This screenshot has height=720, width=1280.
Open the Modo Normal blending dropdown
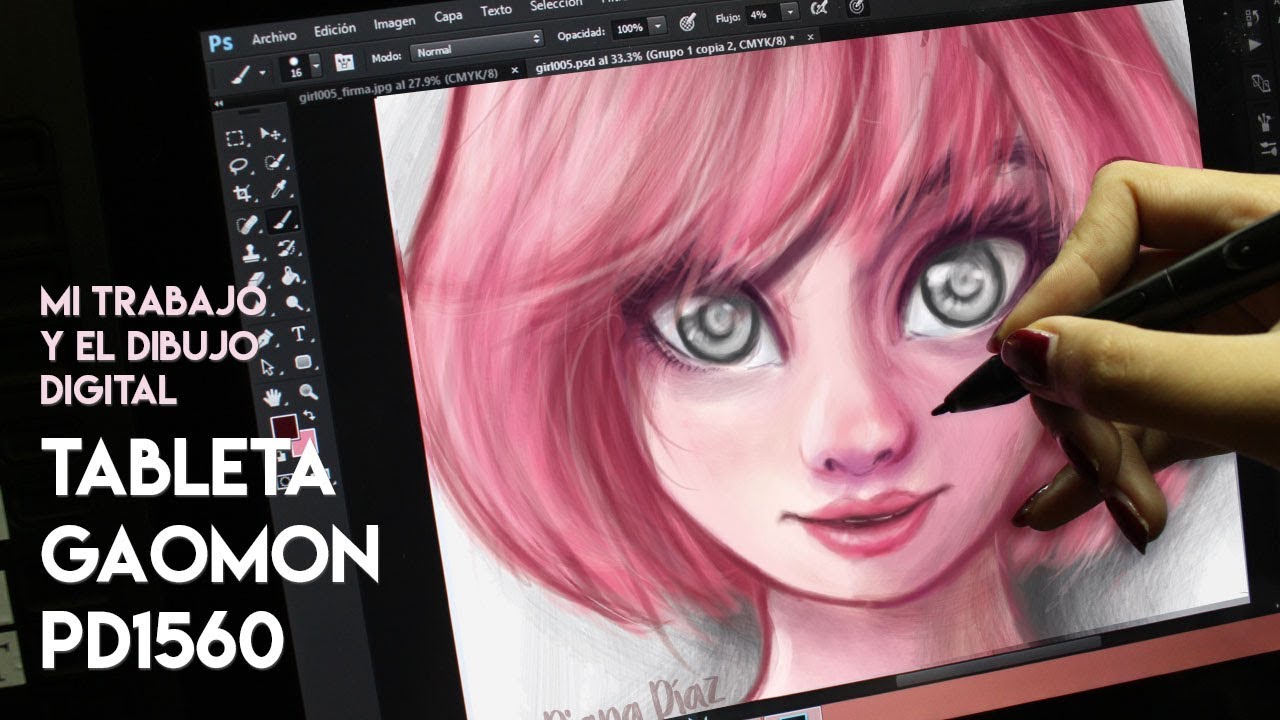476,46
